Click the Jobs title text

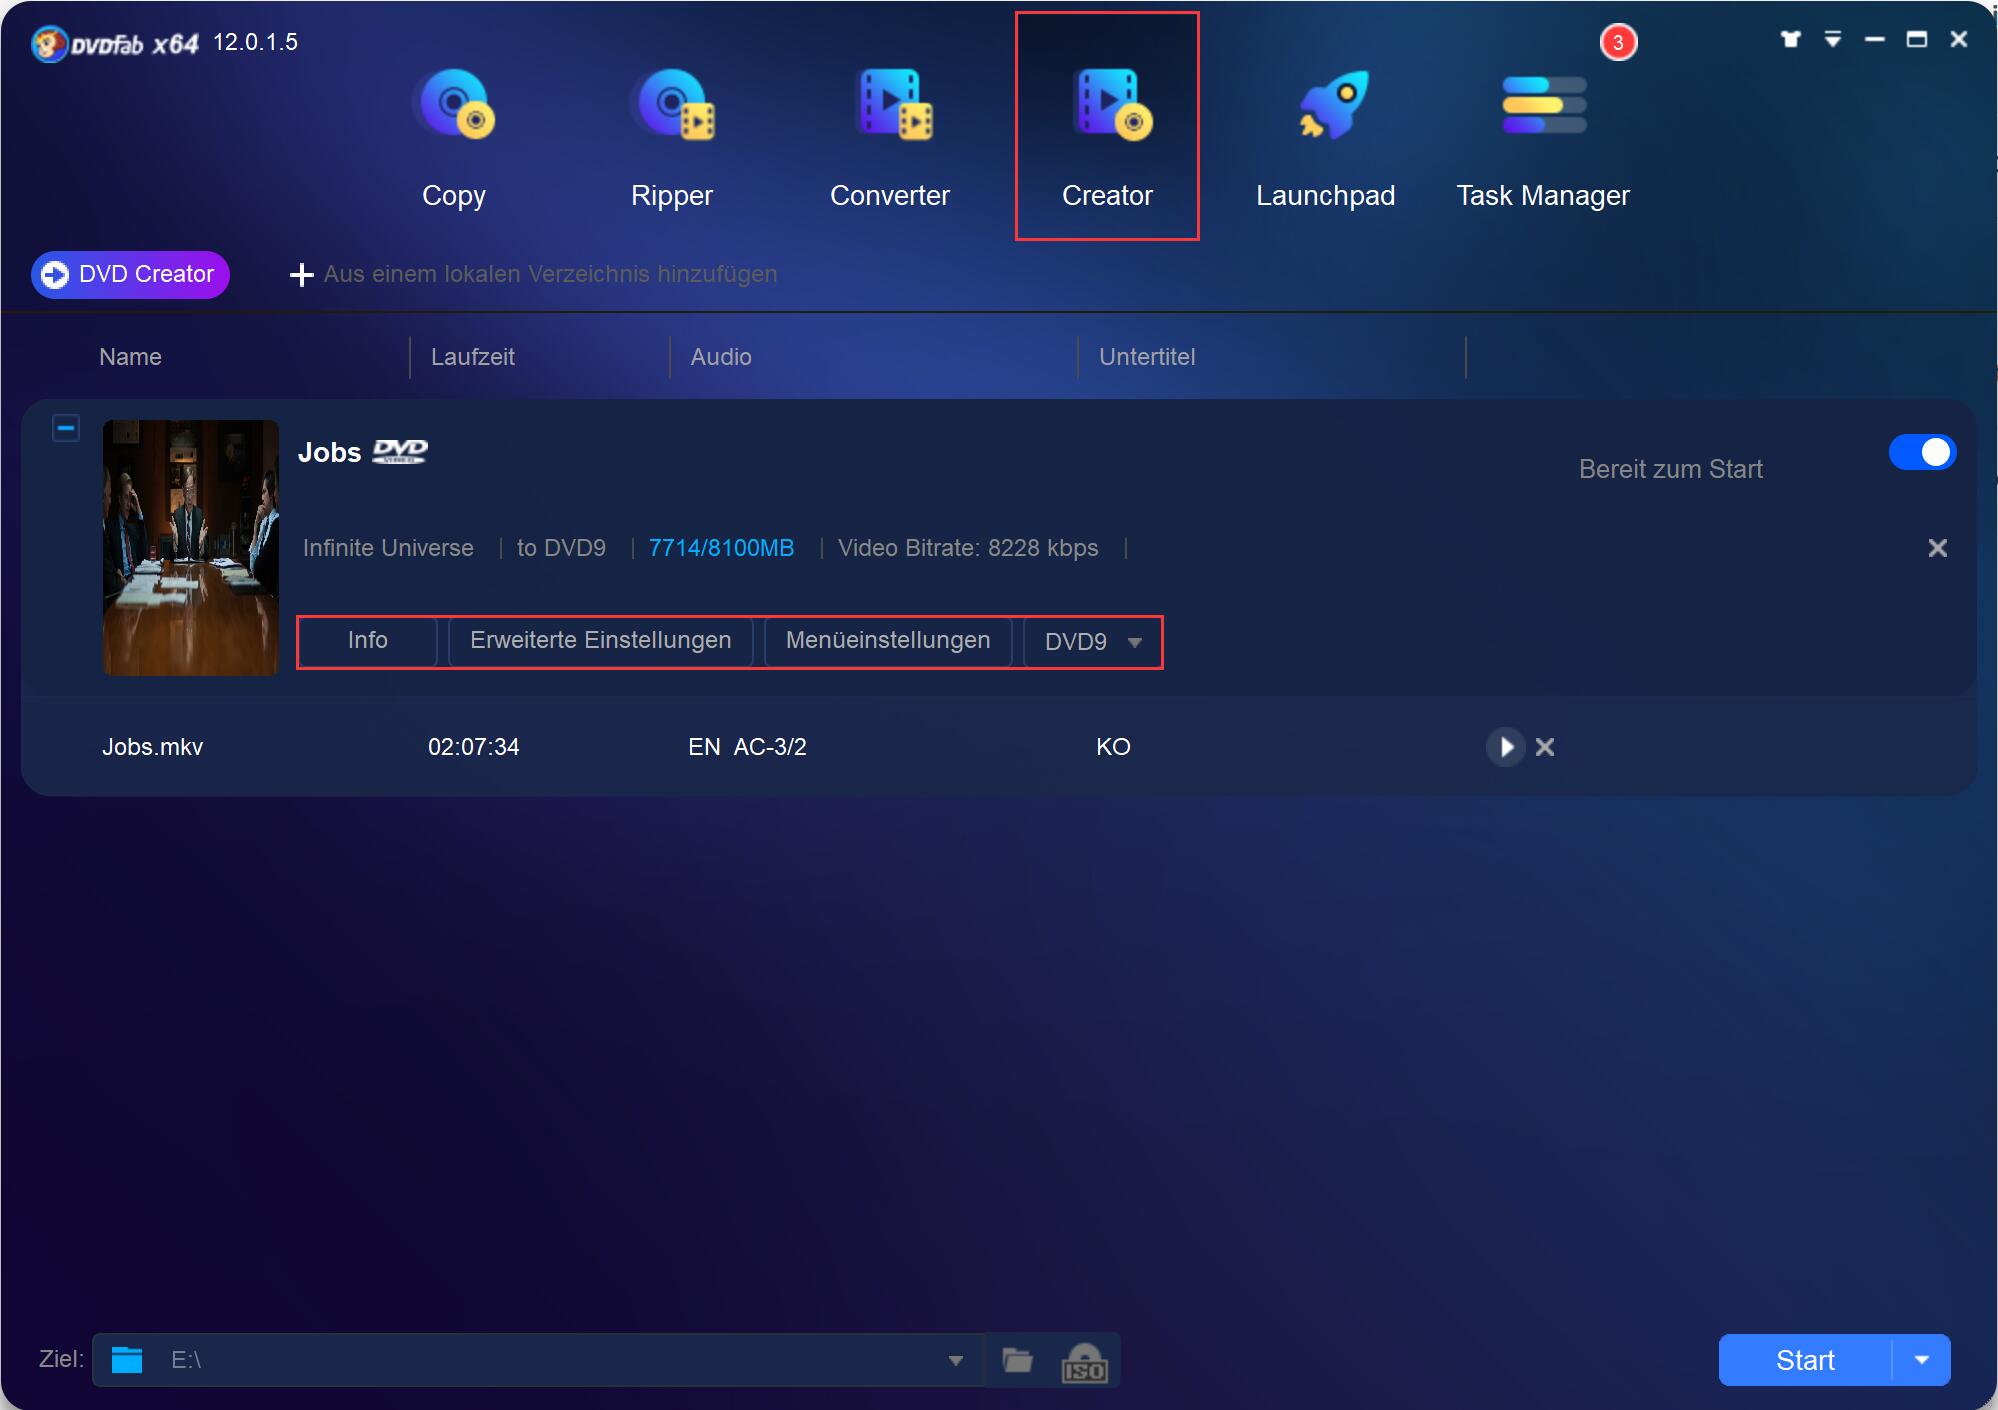(x=329, y=452)
